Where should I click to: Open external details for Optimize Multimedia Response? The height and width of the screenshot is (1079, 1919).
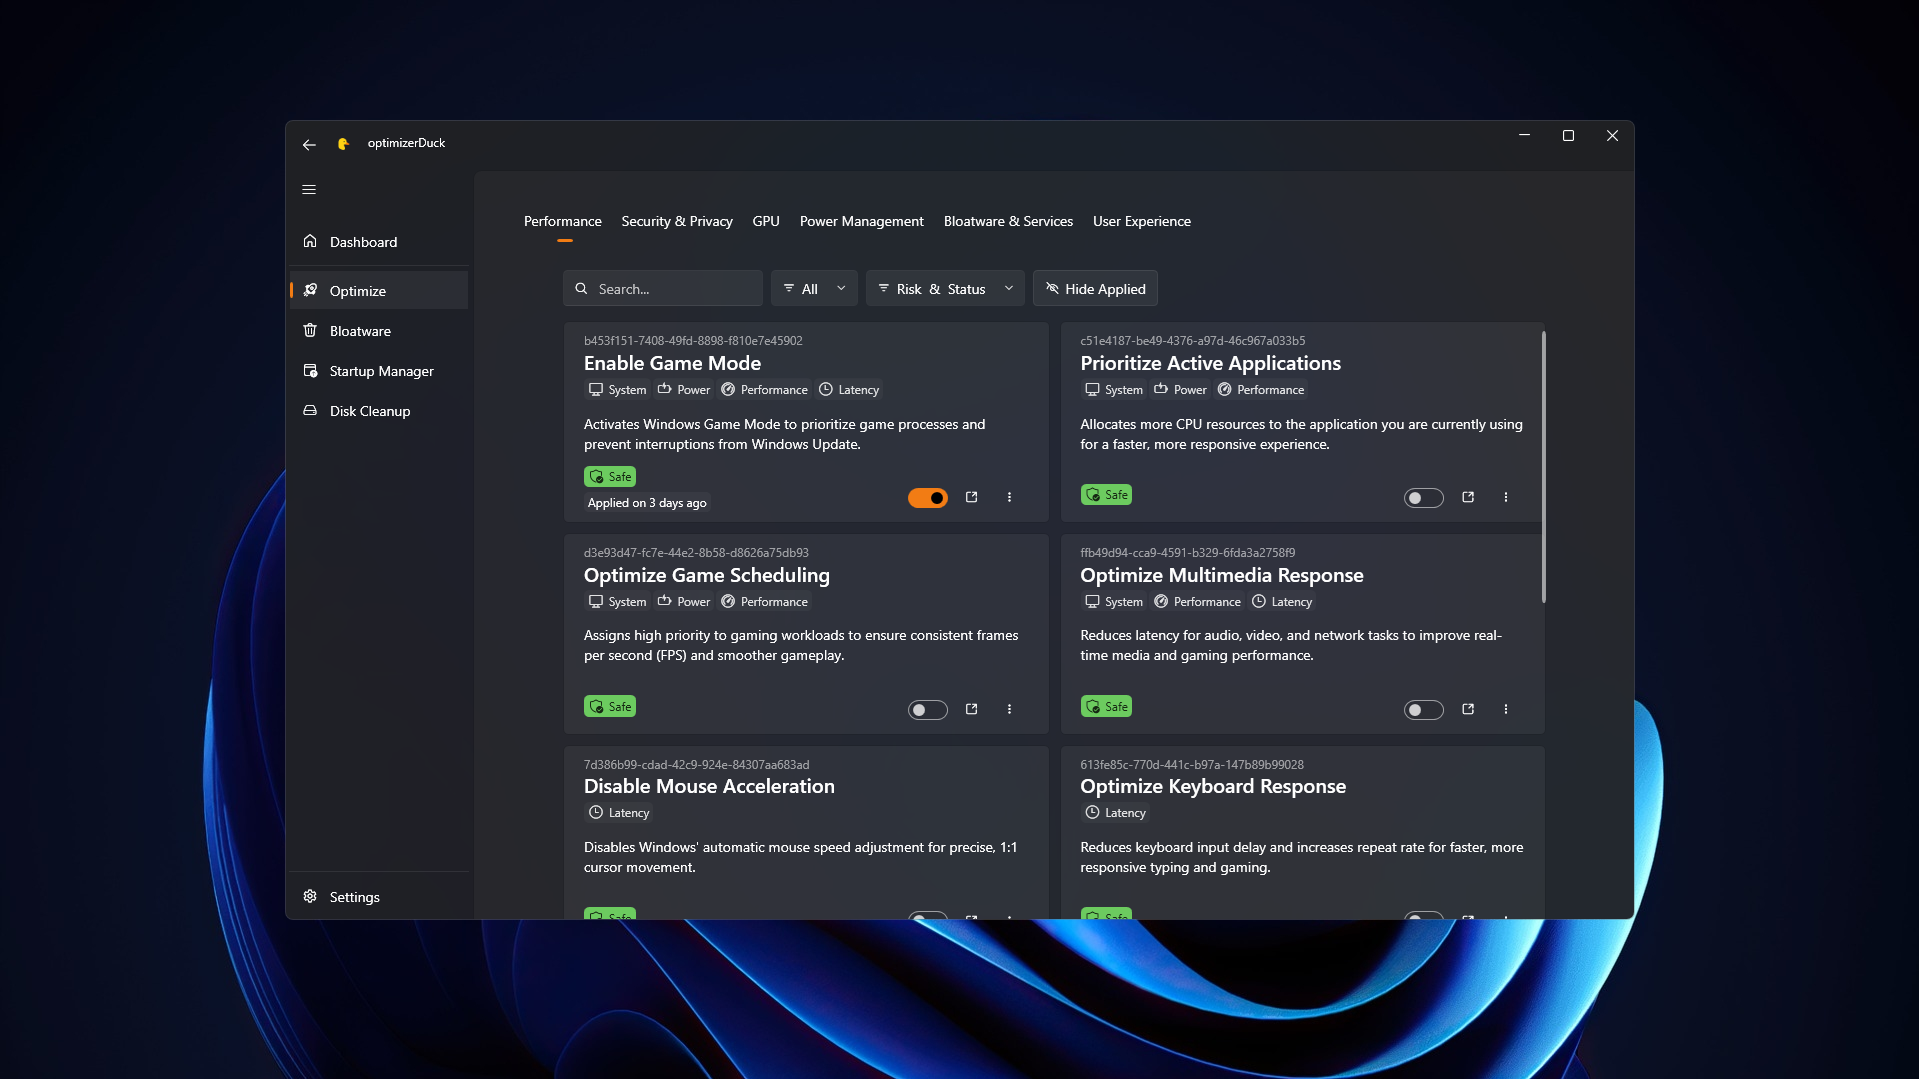[1468, 709]
